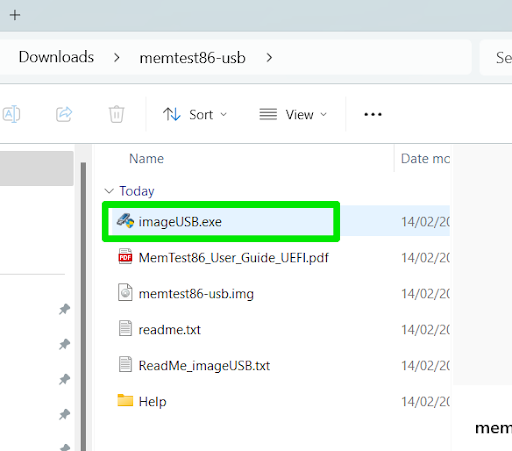
Task: Click the text icon of ReadMe_imageUSB.txt
Action: point(125,364)
